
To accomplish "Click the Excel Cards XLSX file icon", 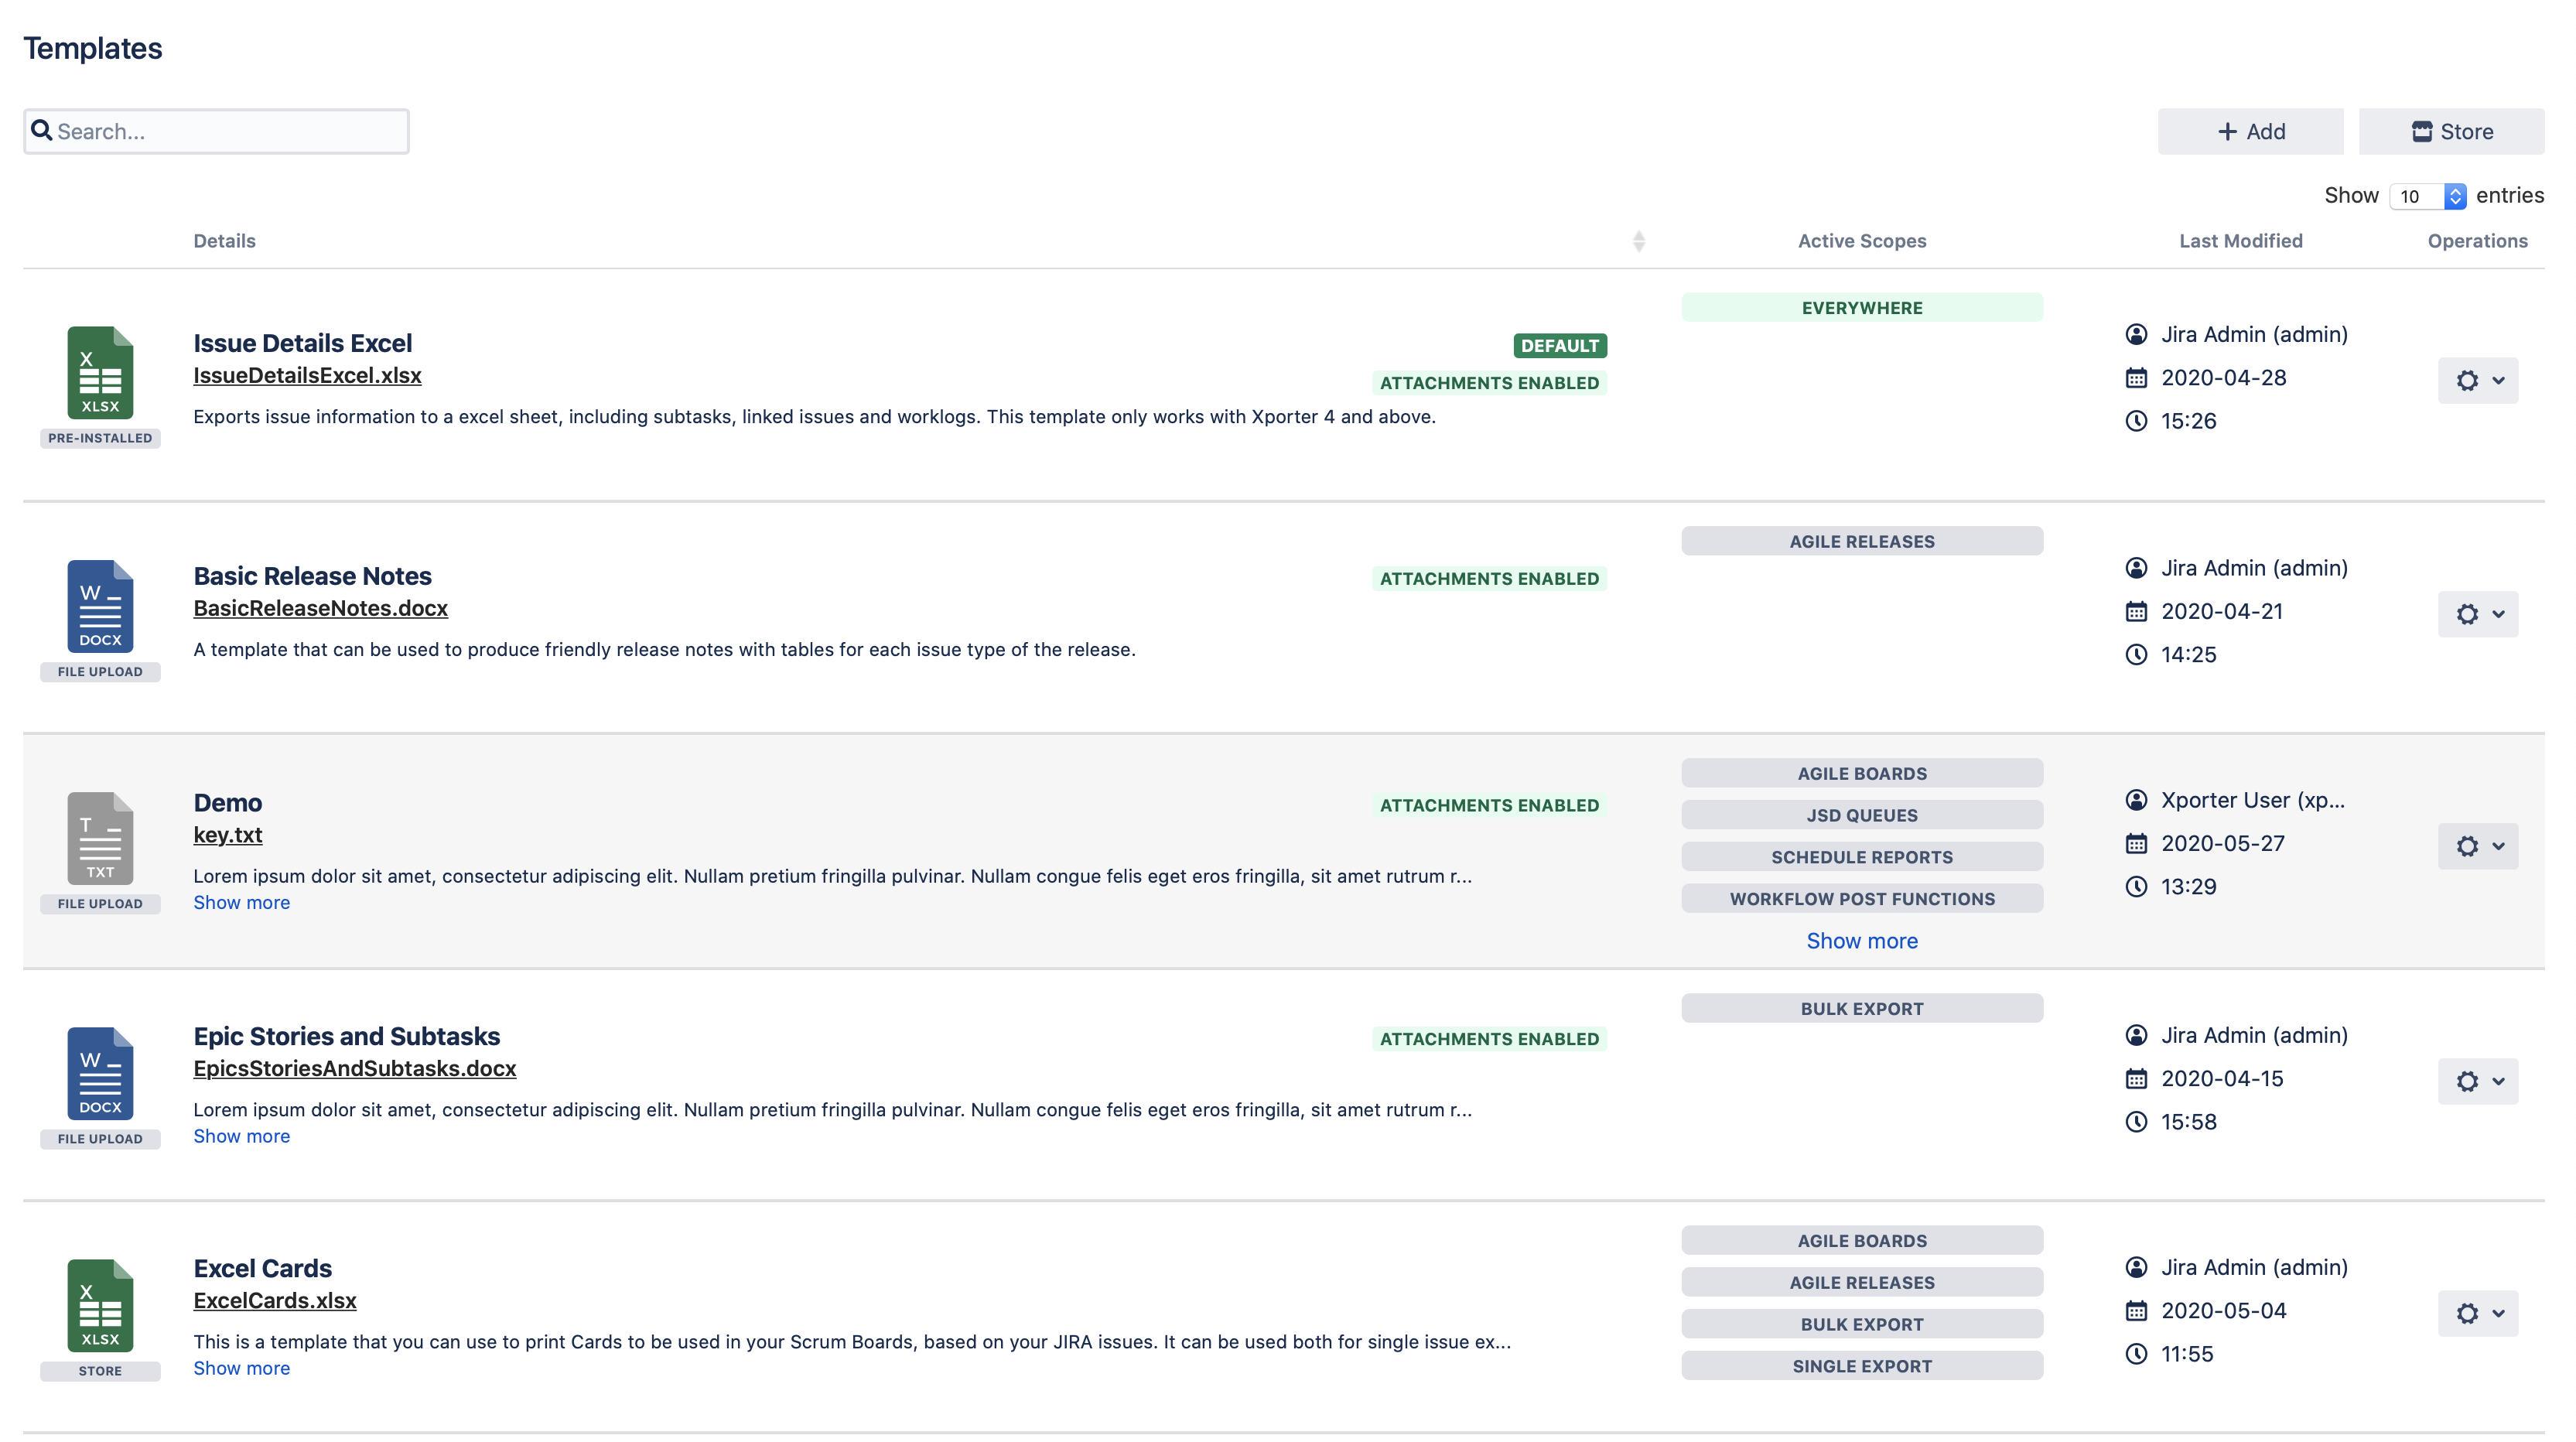I will click(100, 1305).
